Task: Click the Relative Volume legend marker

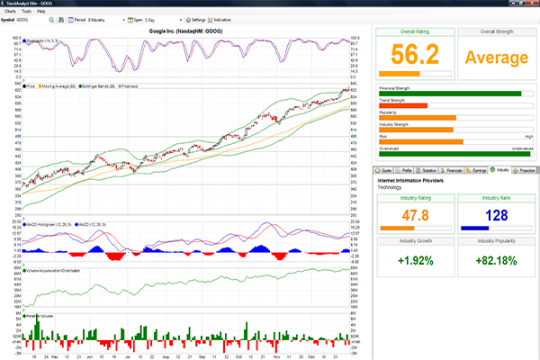Action: pyautogui.click(x=24, y=316)
